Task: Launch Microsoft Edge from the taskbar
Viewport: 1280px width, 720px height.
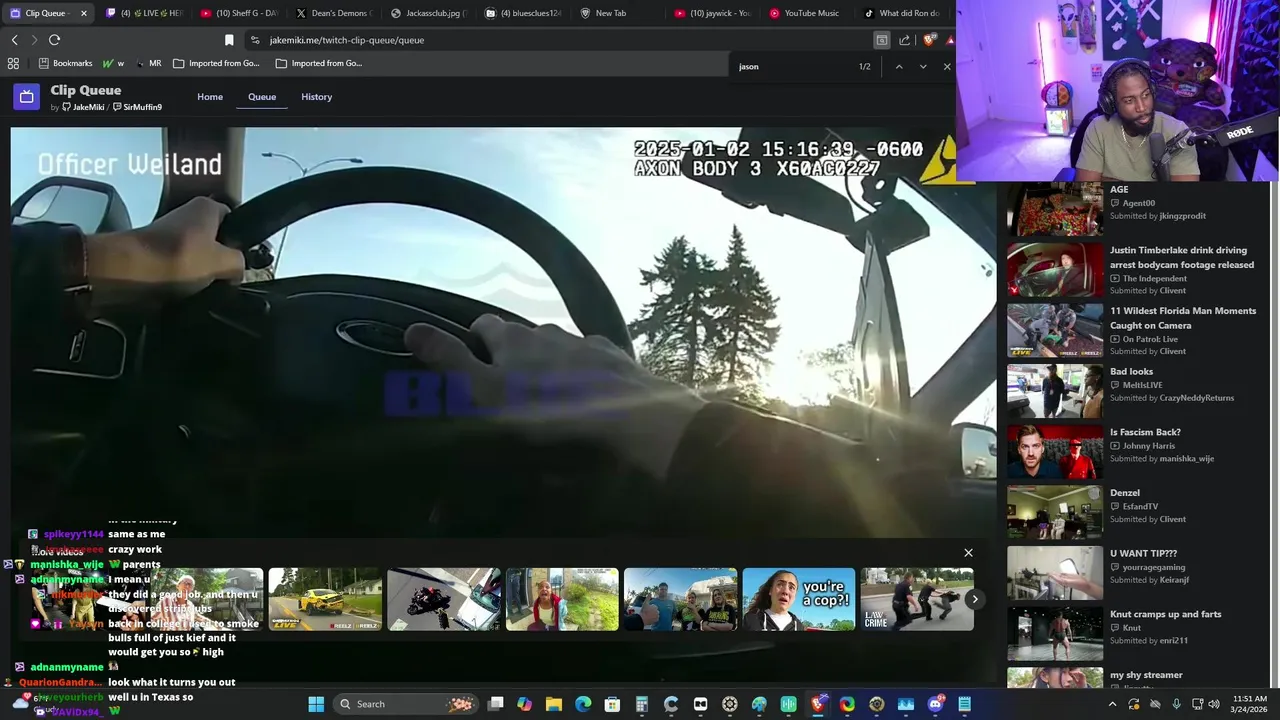Action: click(x=583, y=704)
